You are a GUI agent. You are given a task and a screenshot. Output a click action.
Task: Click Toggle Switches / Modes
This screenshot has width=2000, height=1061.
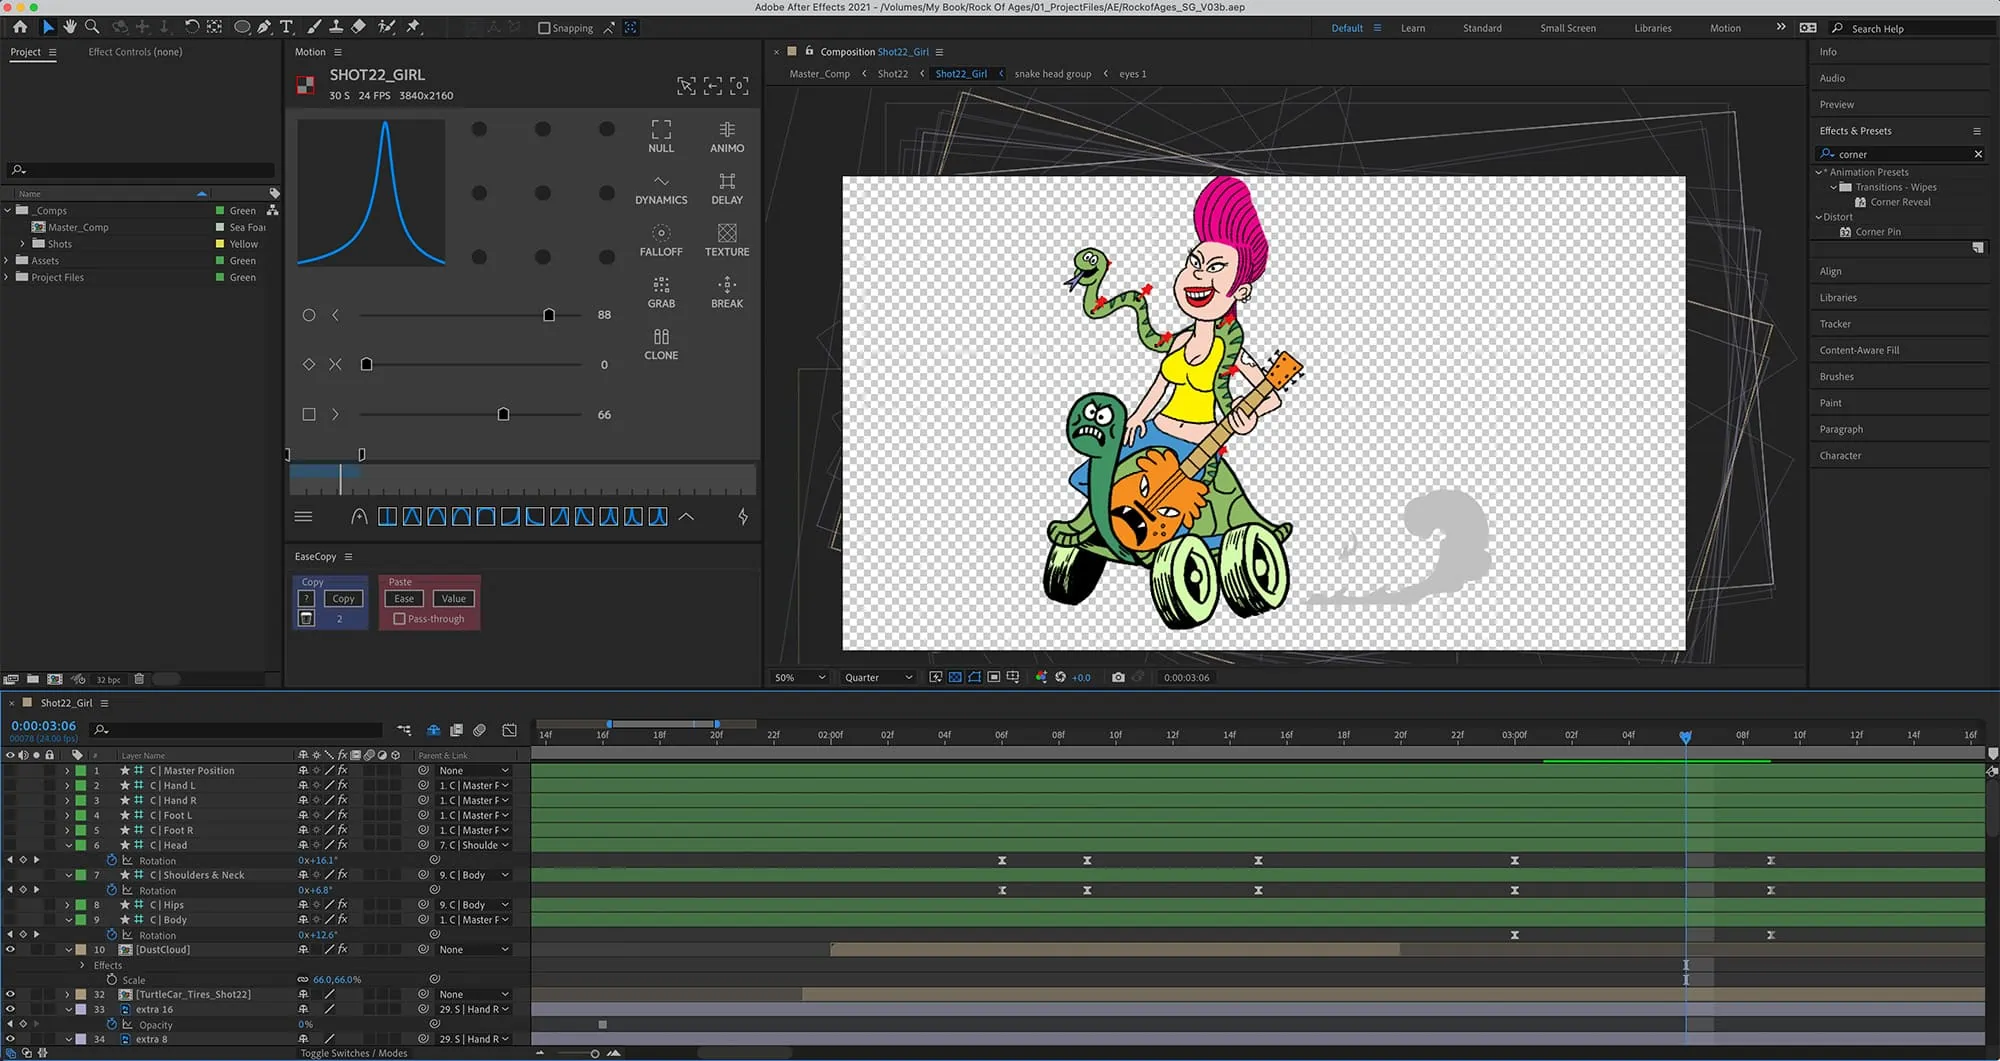pyautogui.click(x=354, y=1053)
